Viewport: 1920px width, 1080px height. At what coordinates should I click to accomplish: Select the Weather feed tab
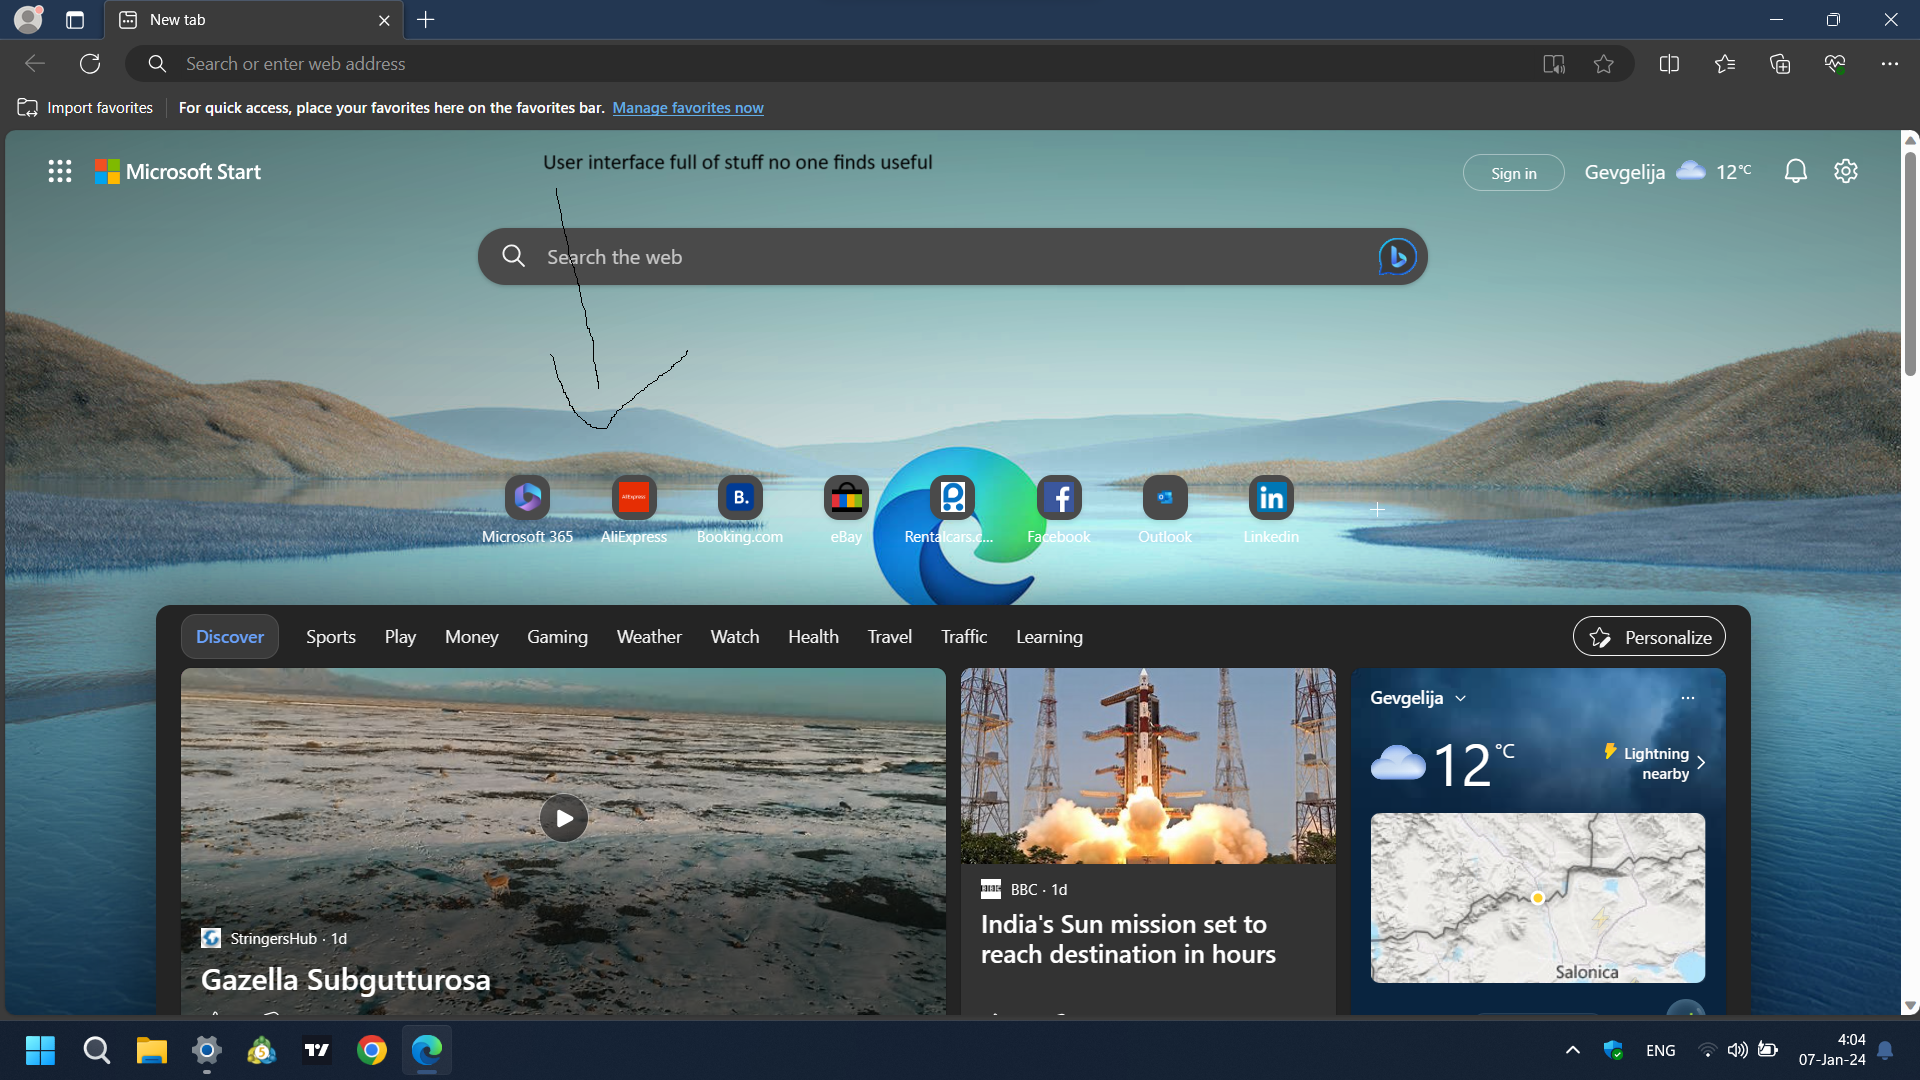click(649, 637)
